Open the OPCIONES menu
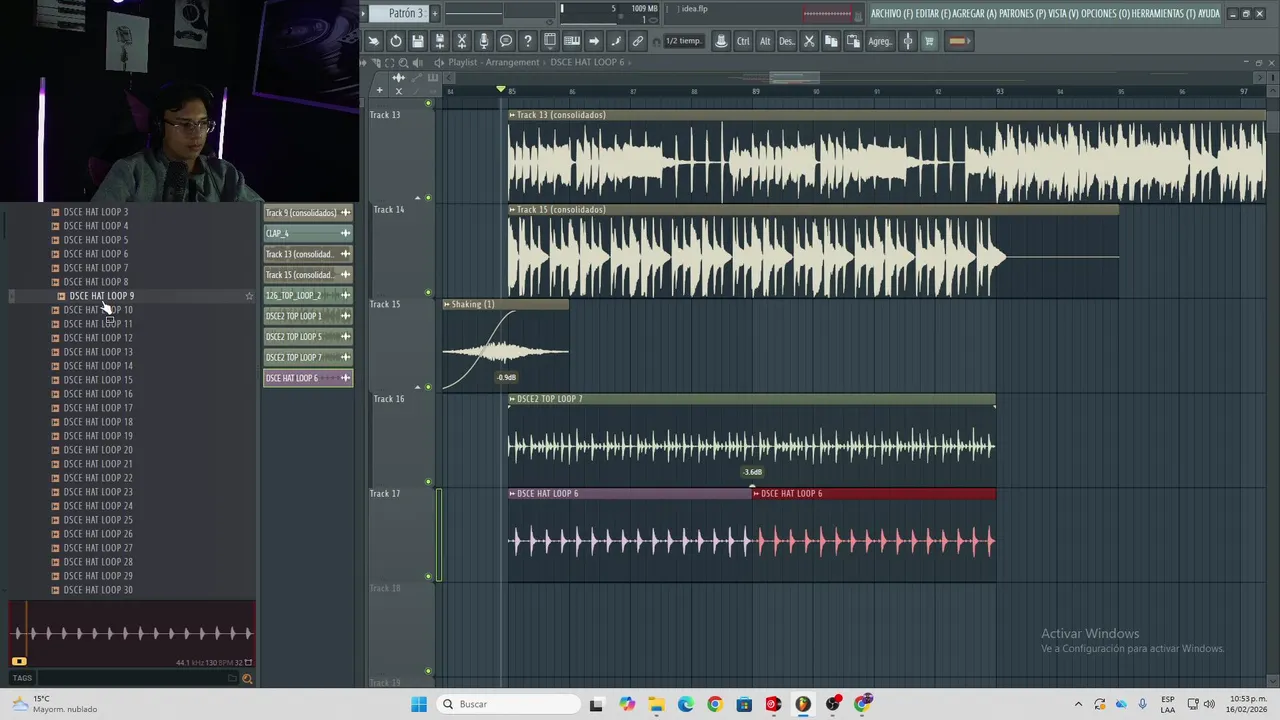This screenshot has height=720, width=1280. click(1105, 14)
